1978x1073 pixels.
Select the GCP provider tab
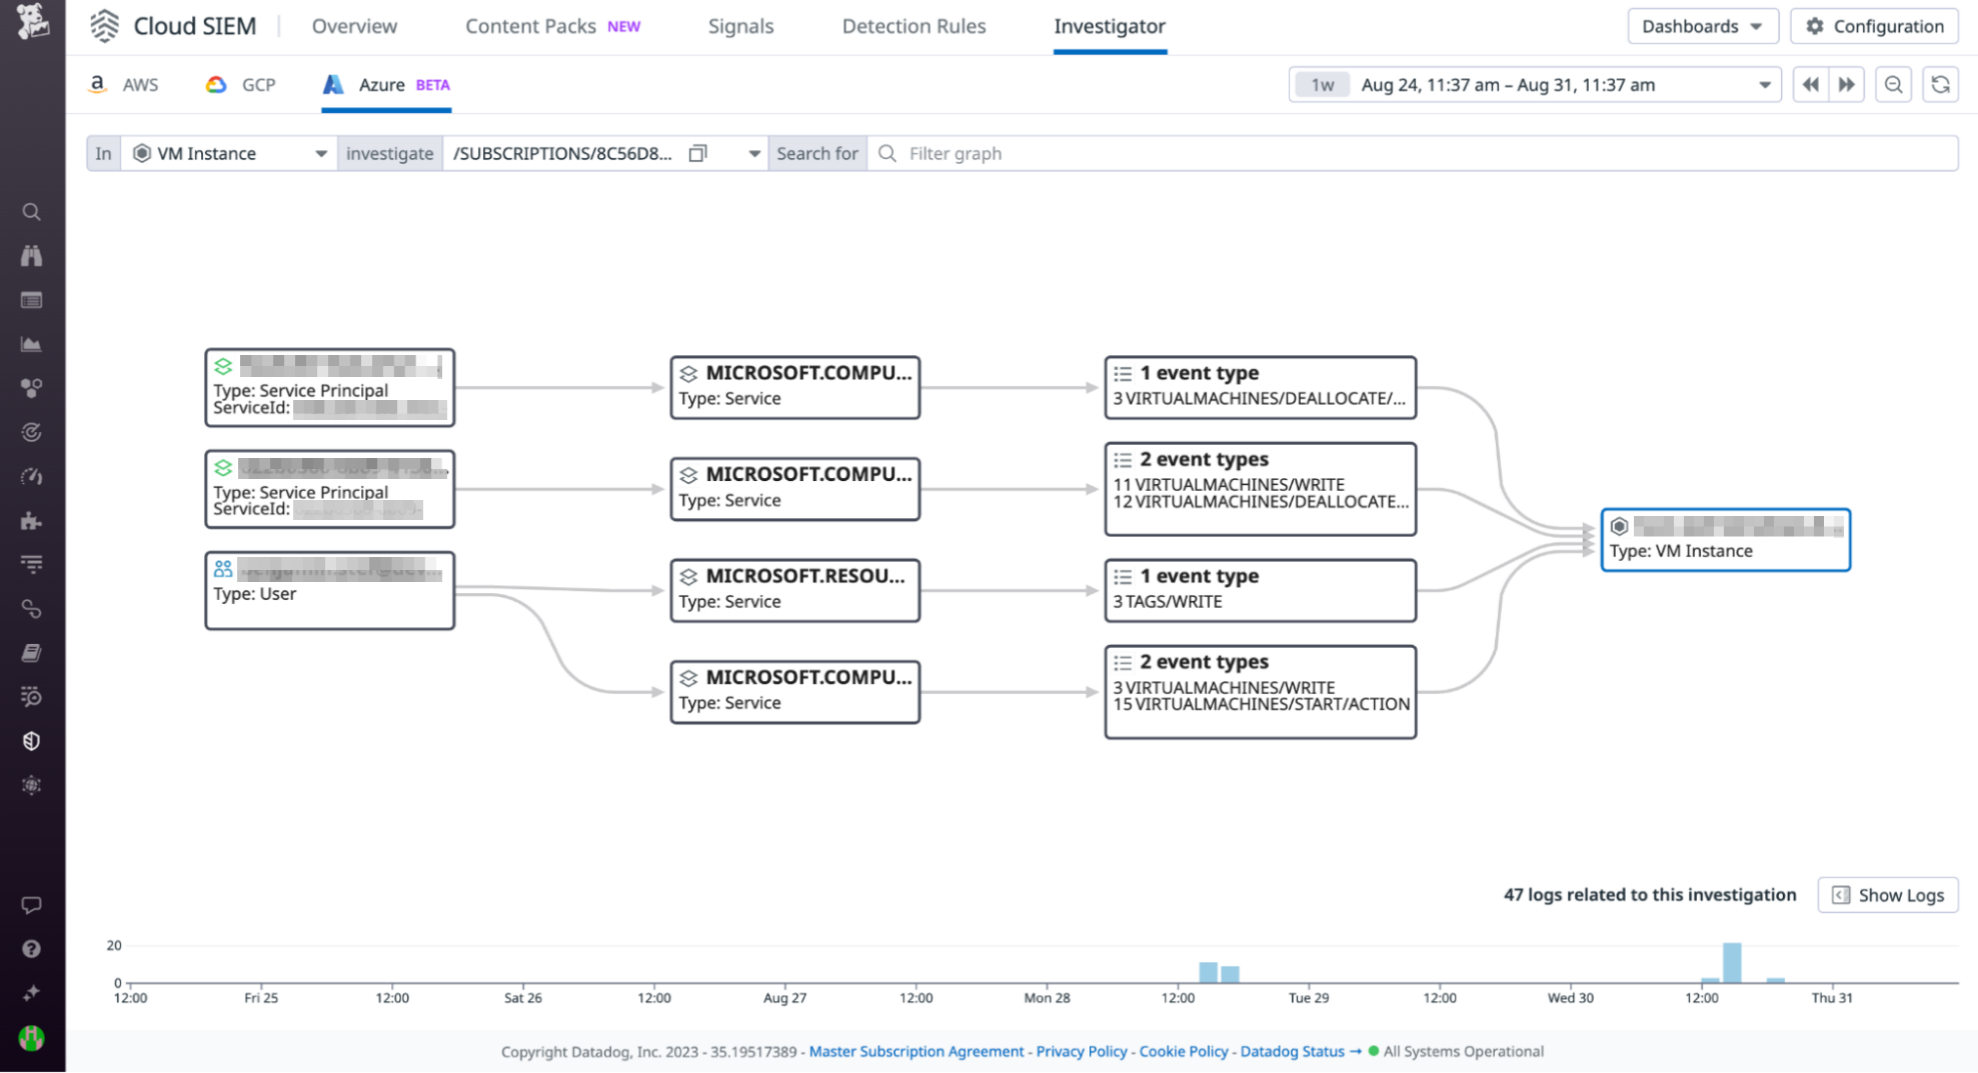click(x=239, y=85)
